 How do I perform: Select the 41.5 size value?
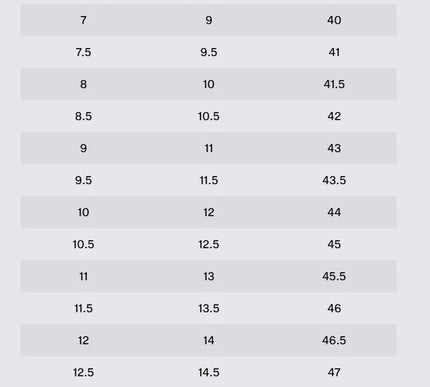334,84
